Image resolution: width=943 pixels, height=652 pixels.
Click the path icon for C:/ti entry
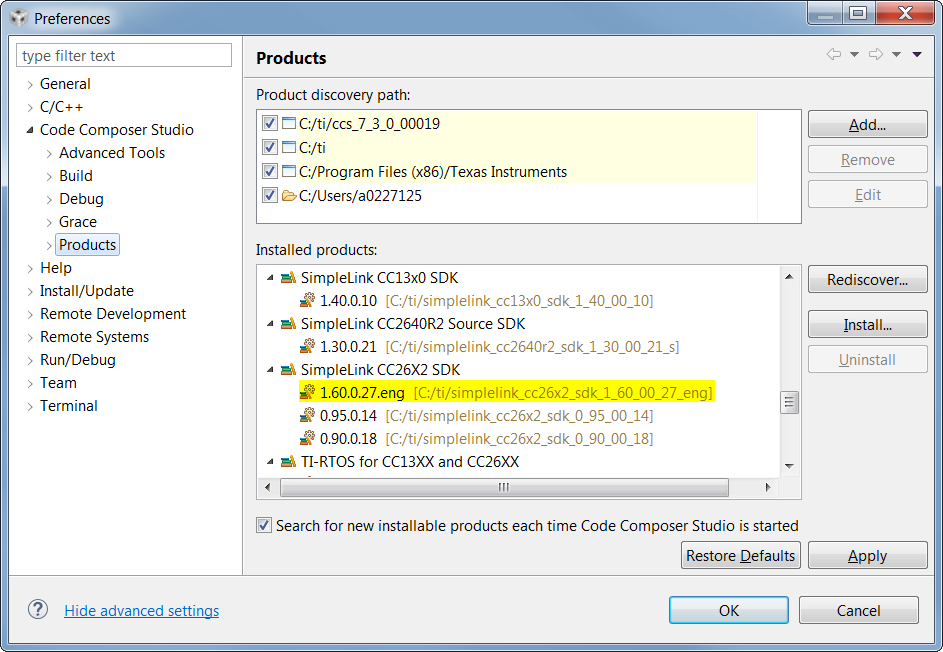289,147
